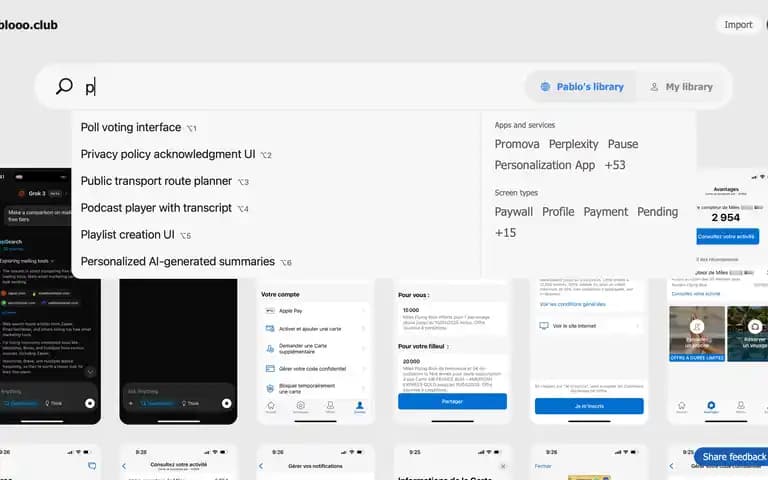
Task: Filter by the Perplexity app
Action: pyautogui.click(x=574, y=144)
